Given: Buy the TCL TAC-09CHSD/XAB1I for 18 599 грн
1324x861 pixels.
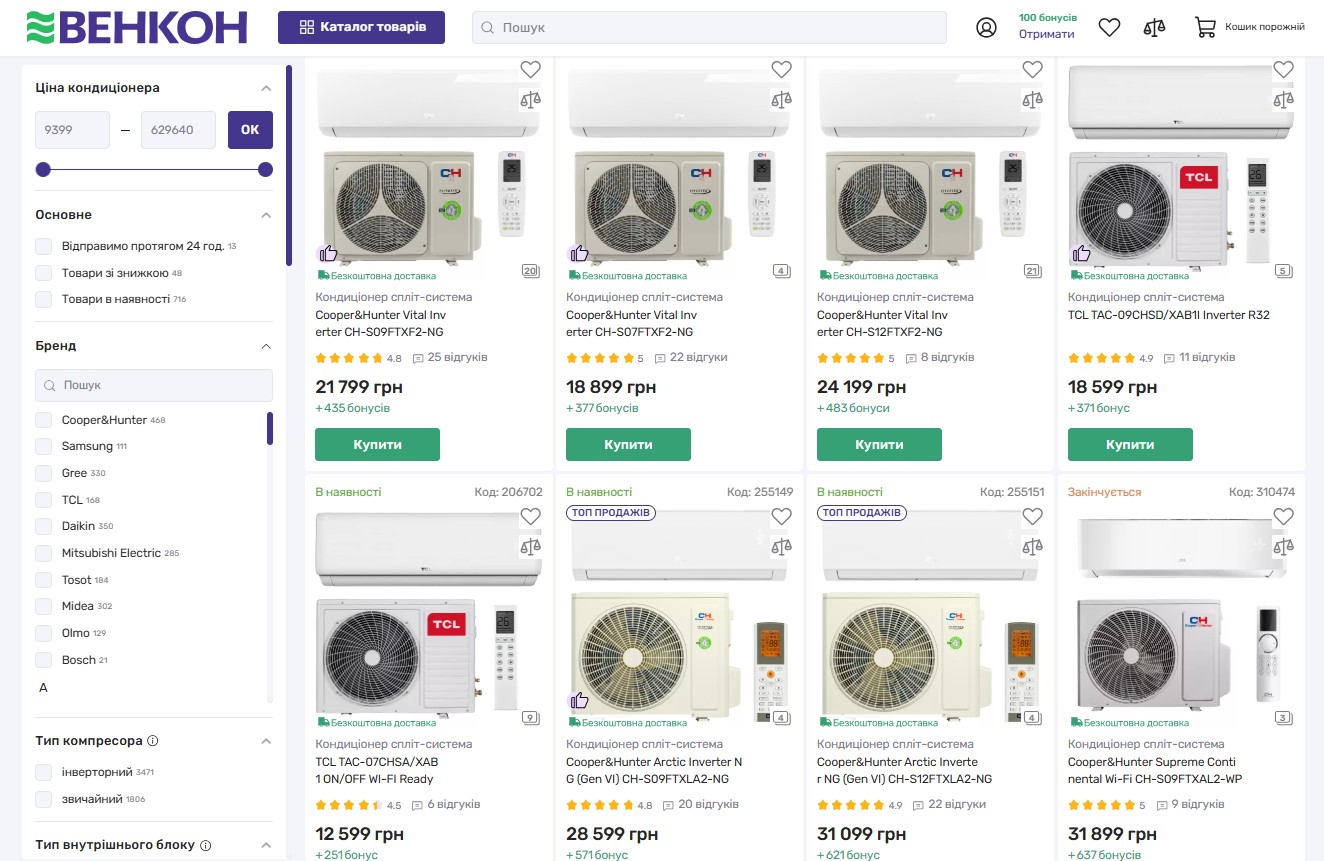Looking at the screenshot, I should [x=1131, y=445].
